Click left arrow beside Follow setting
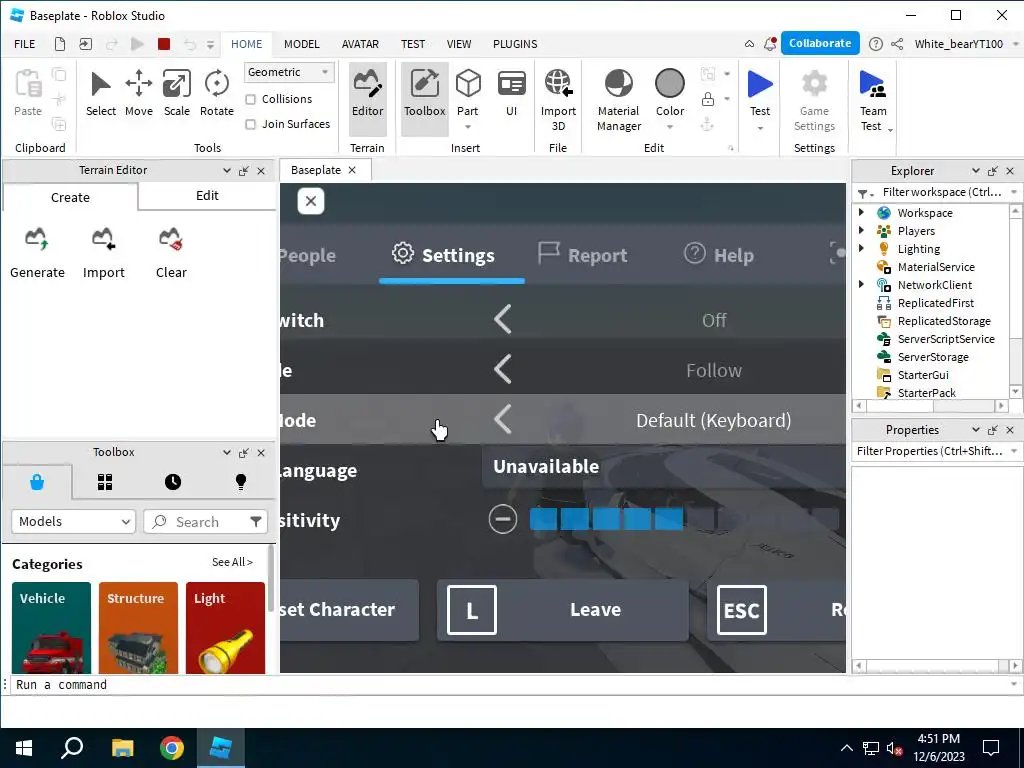The image size is (1024, 768). (x=503, y=370)
